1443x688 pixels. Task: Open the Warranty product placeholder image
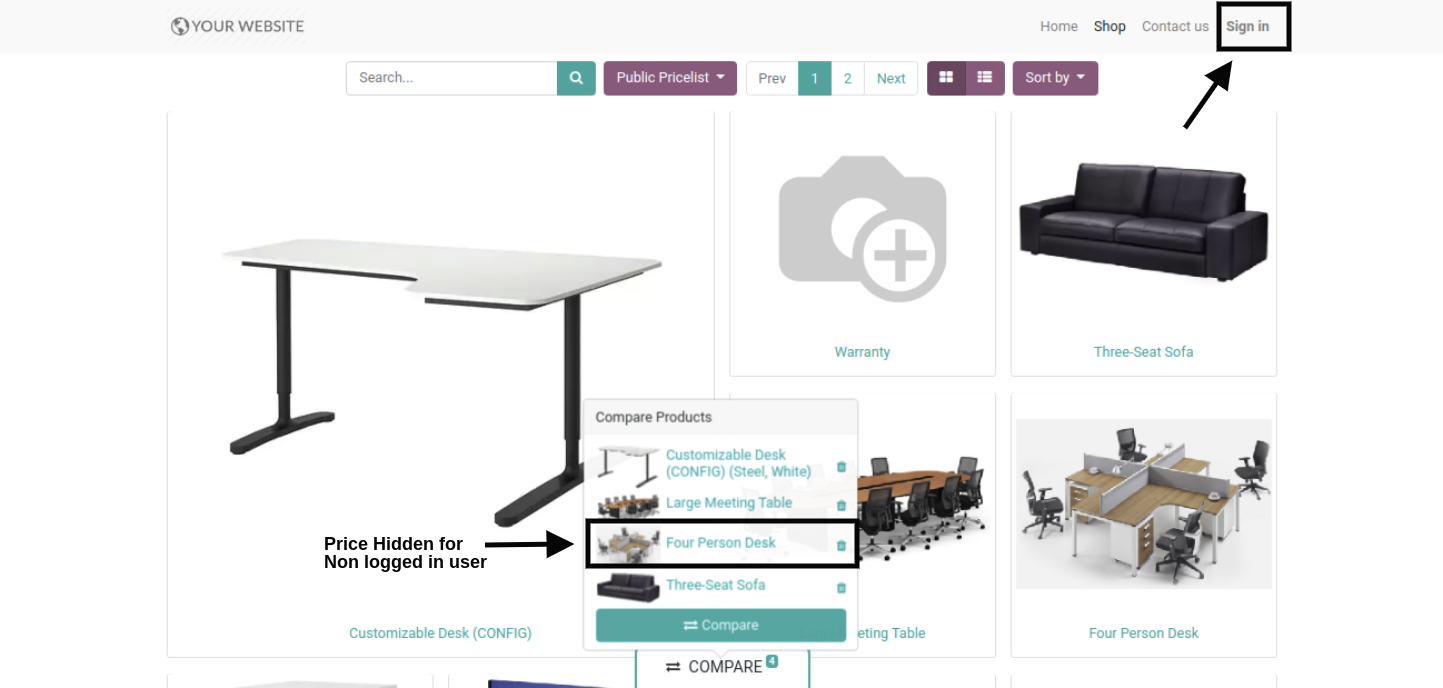click(862, 228)
